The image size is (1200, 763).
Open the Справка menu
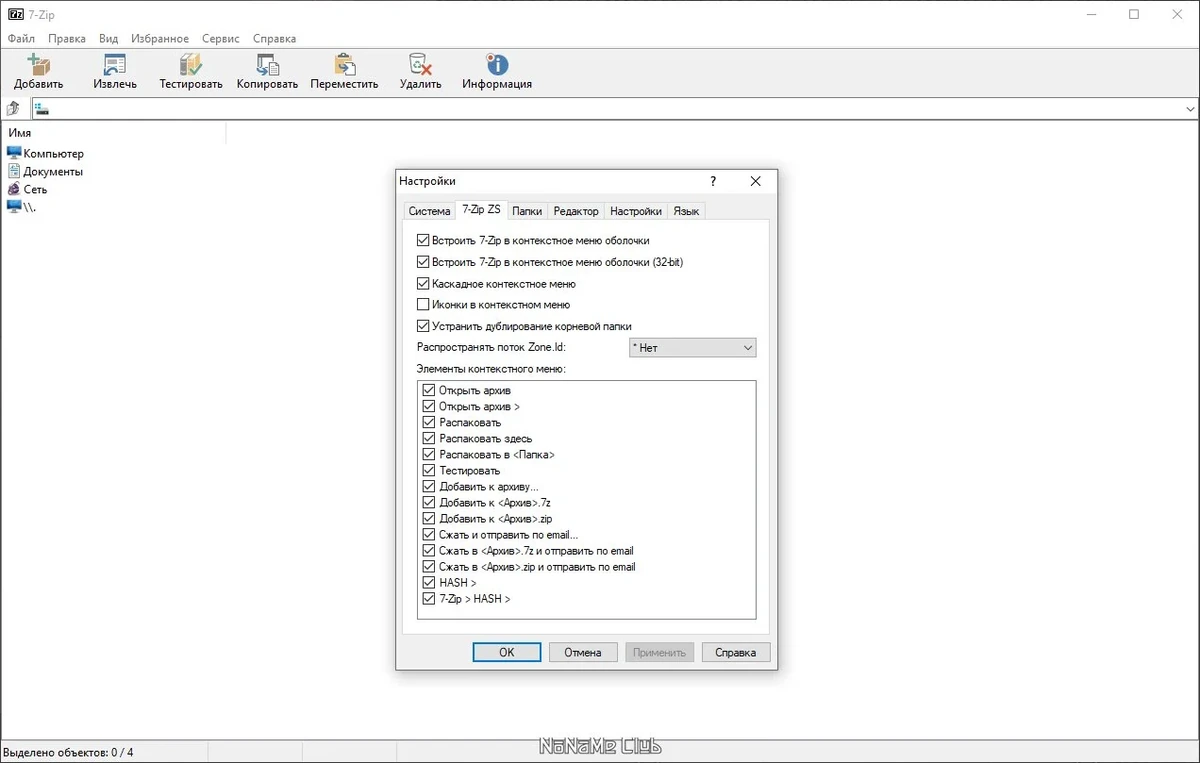(x=275, y=39)
